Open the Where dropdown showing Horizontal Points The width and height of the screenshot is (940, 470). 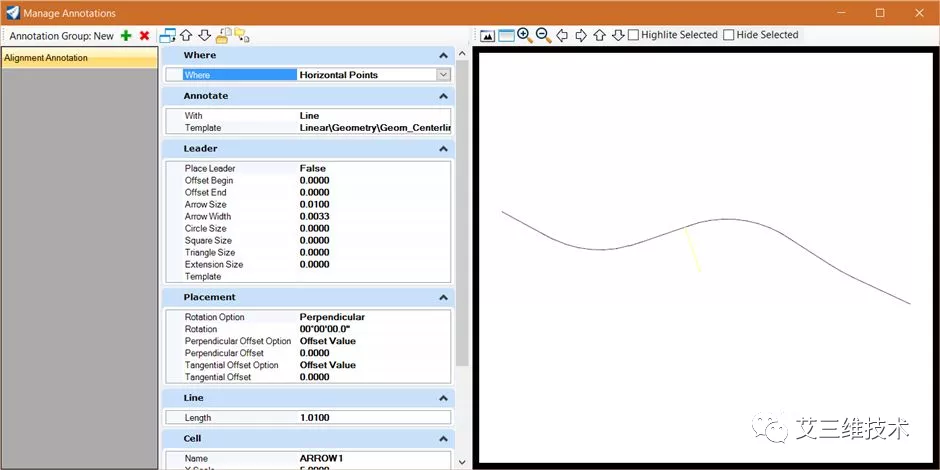click(x=444, y=75)
